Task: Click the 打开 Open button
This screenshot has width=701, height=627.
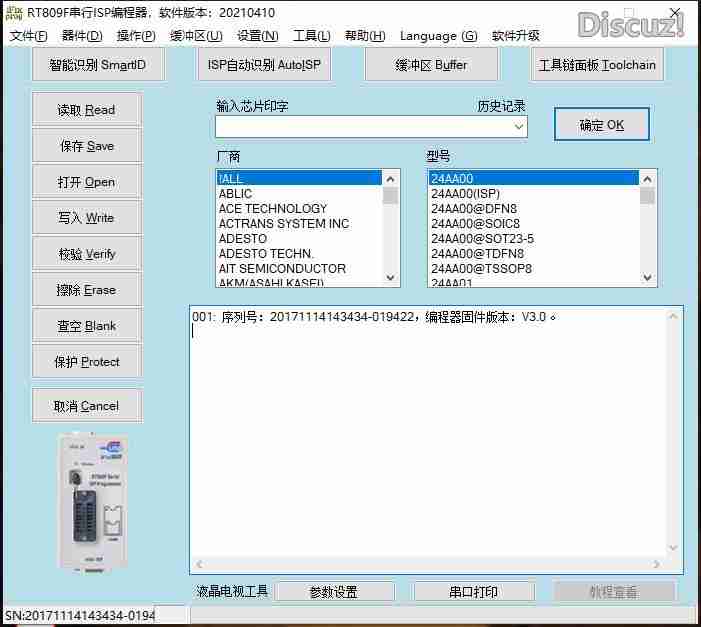Action: (x=87, y=182)
